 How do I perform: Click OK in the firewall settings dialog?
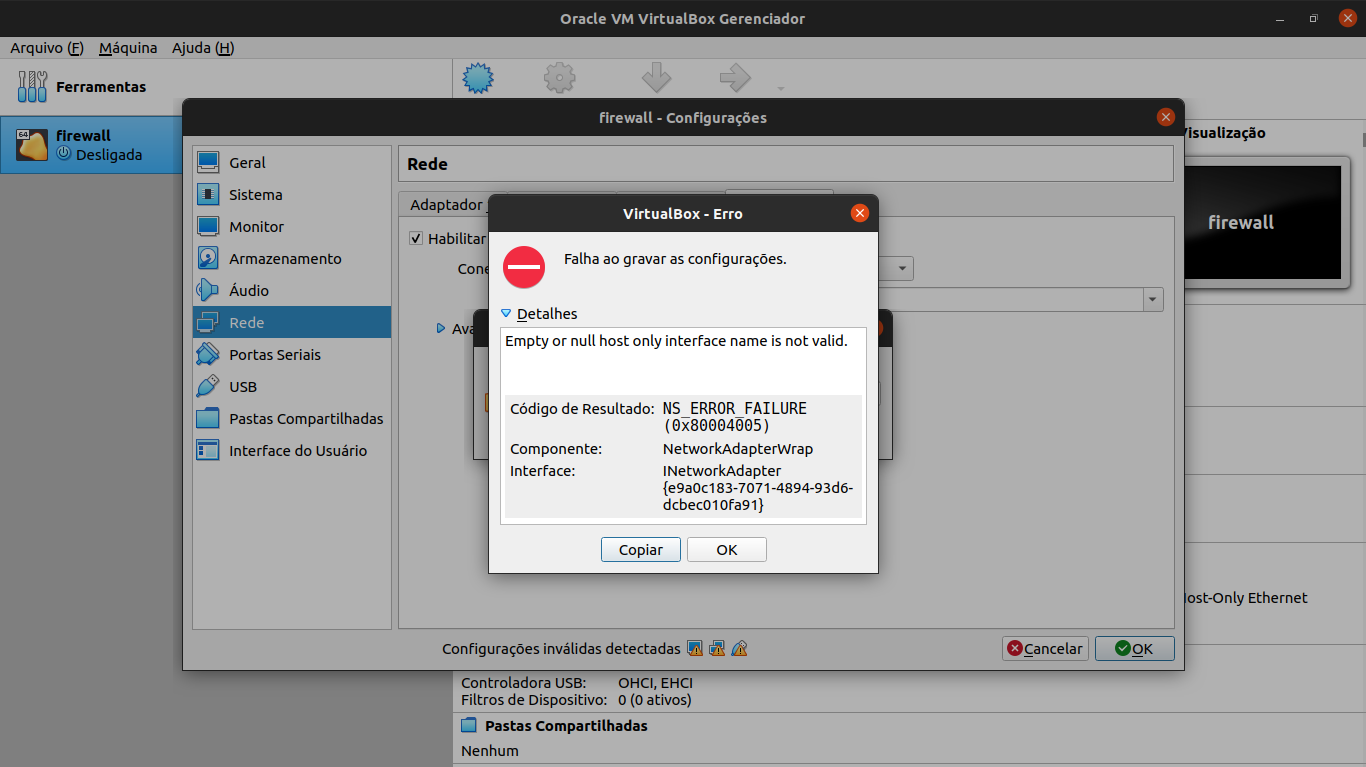[1135, 649]
